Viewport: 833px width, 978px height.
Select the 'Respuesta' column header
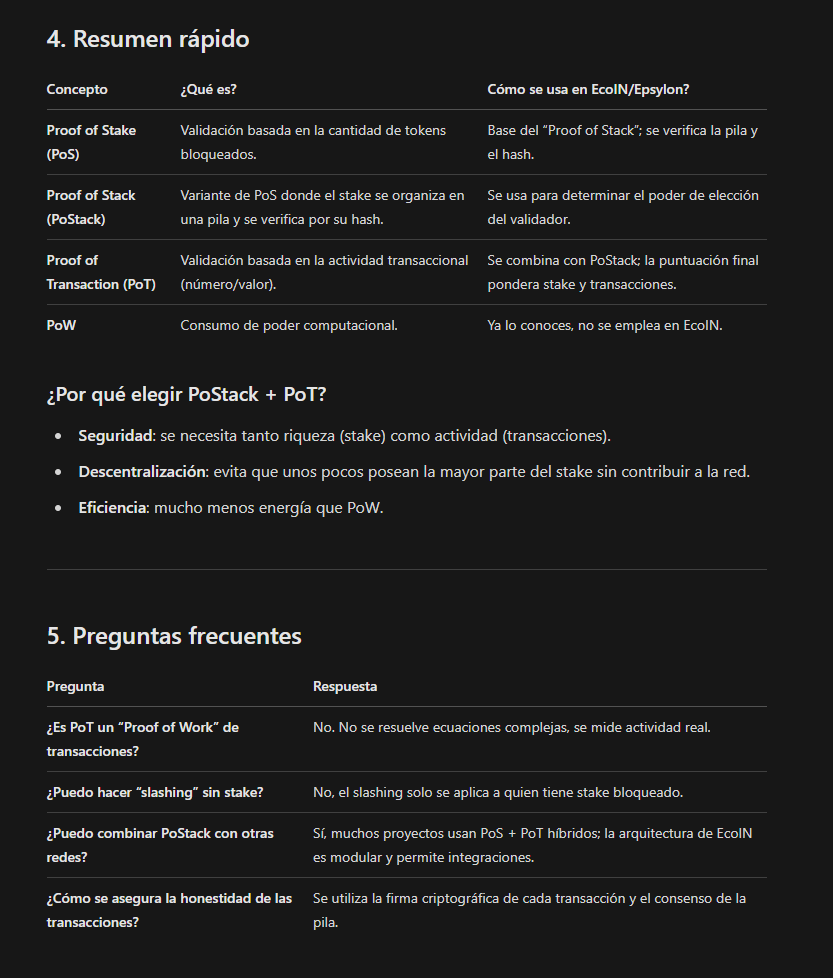(x=345, y=687)
